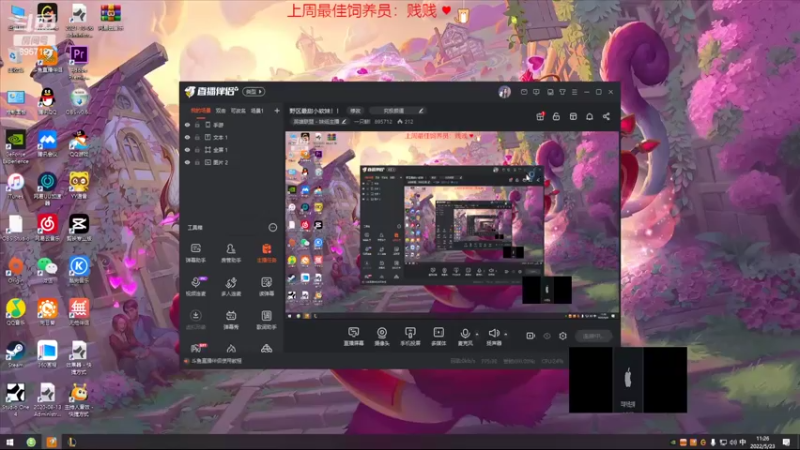
Task: Expand the speaker options arrow
Action: pyautogui.click(x=506, y=335)
